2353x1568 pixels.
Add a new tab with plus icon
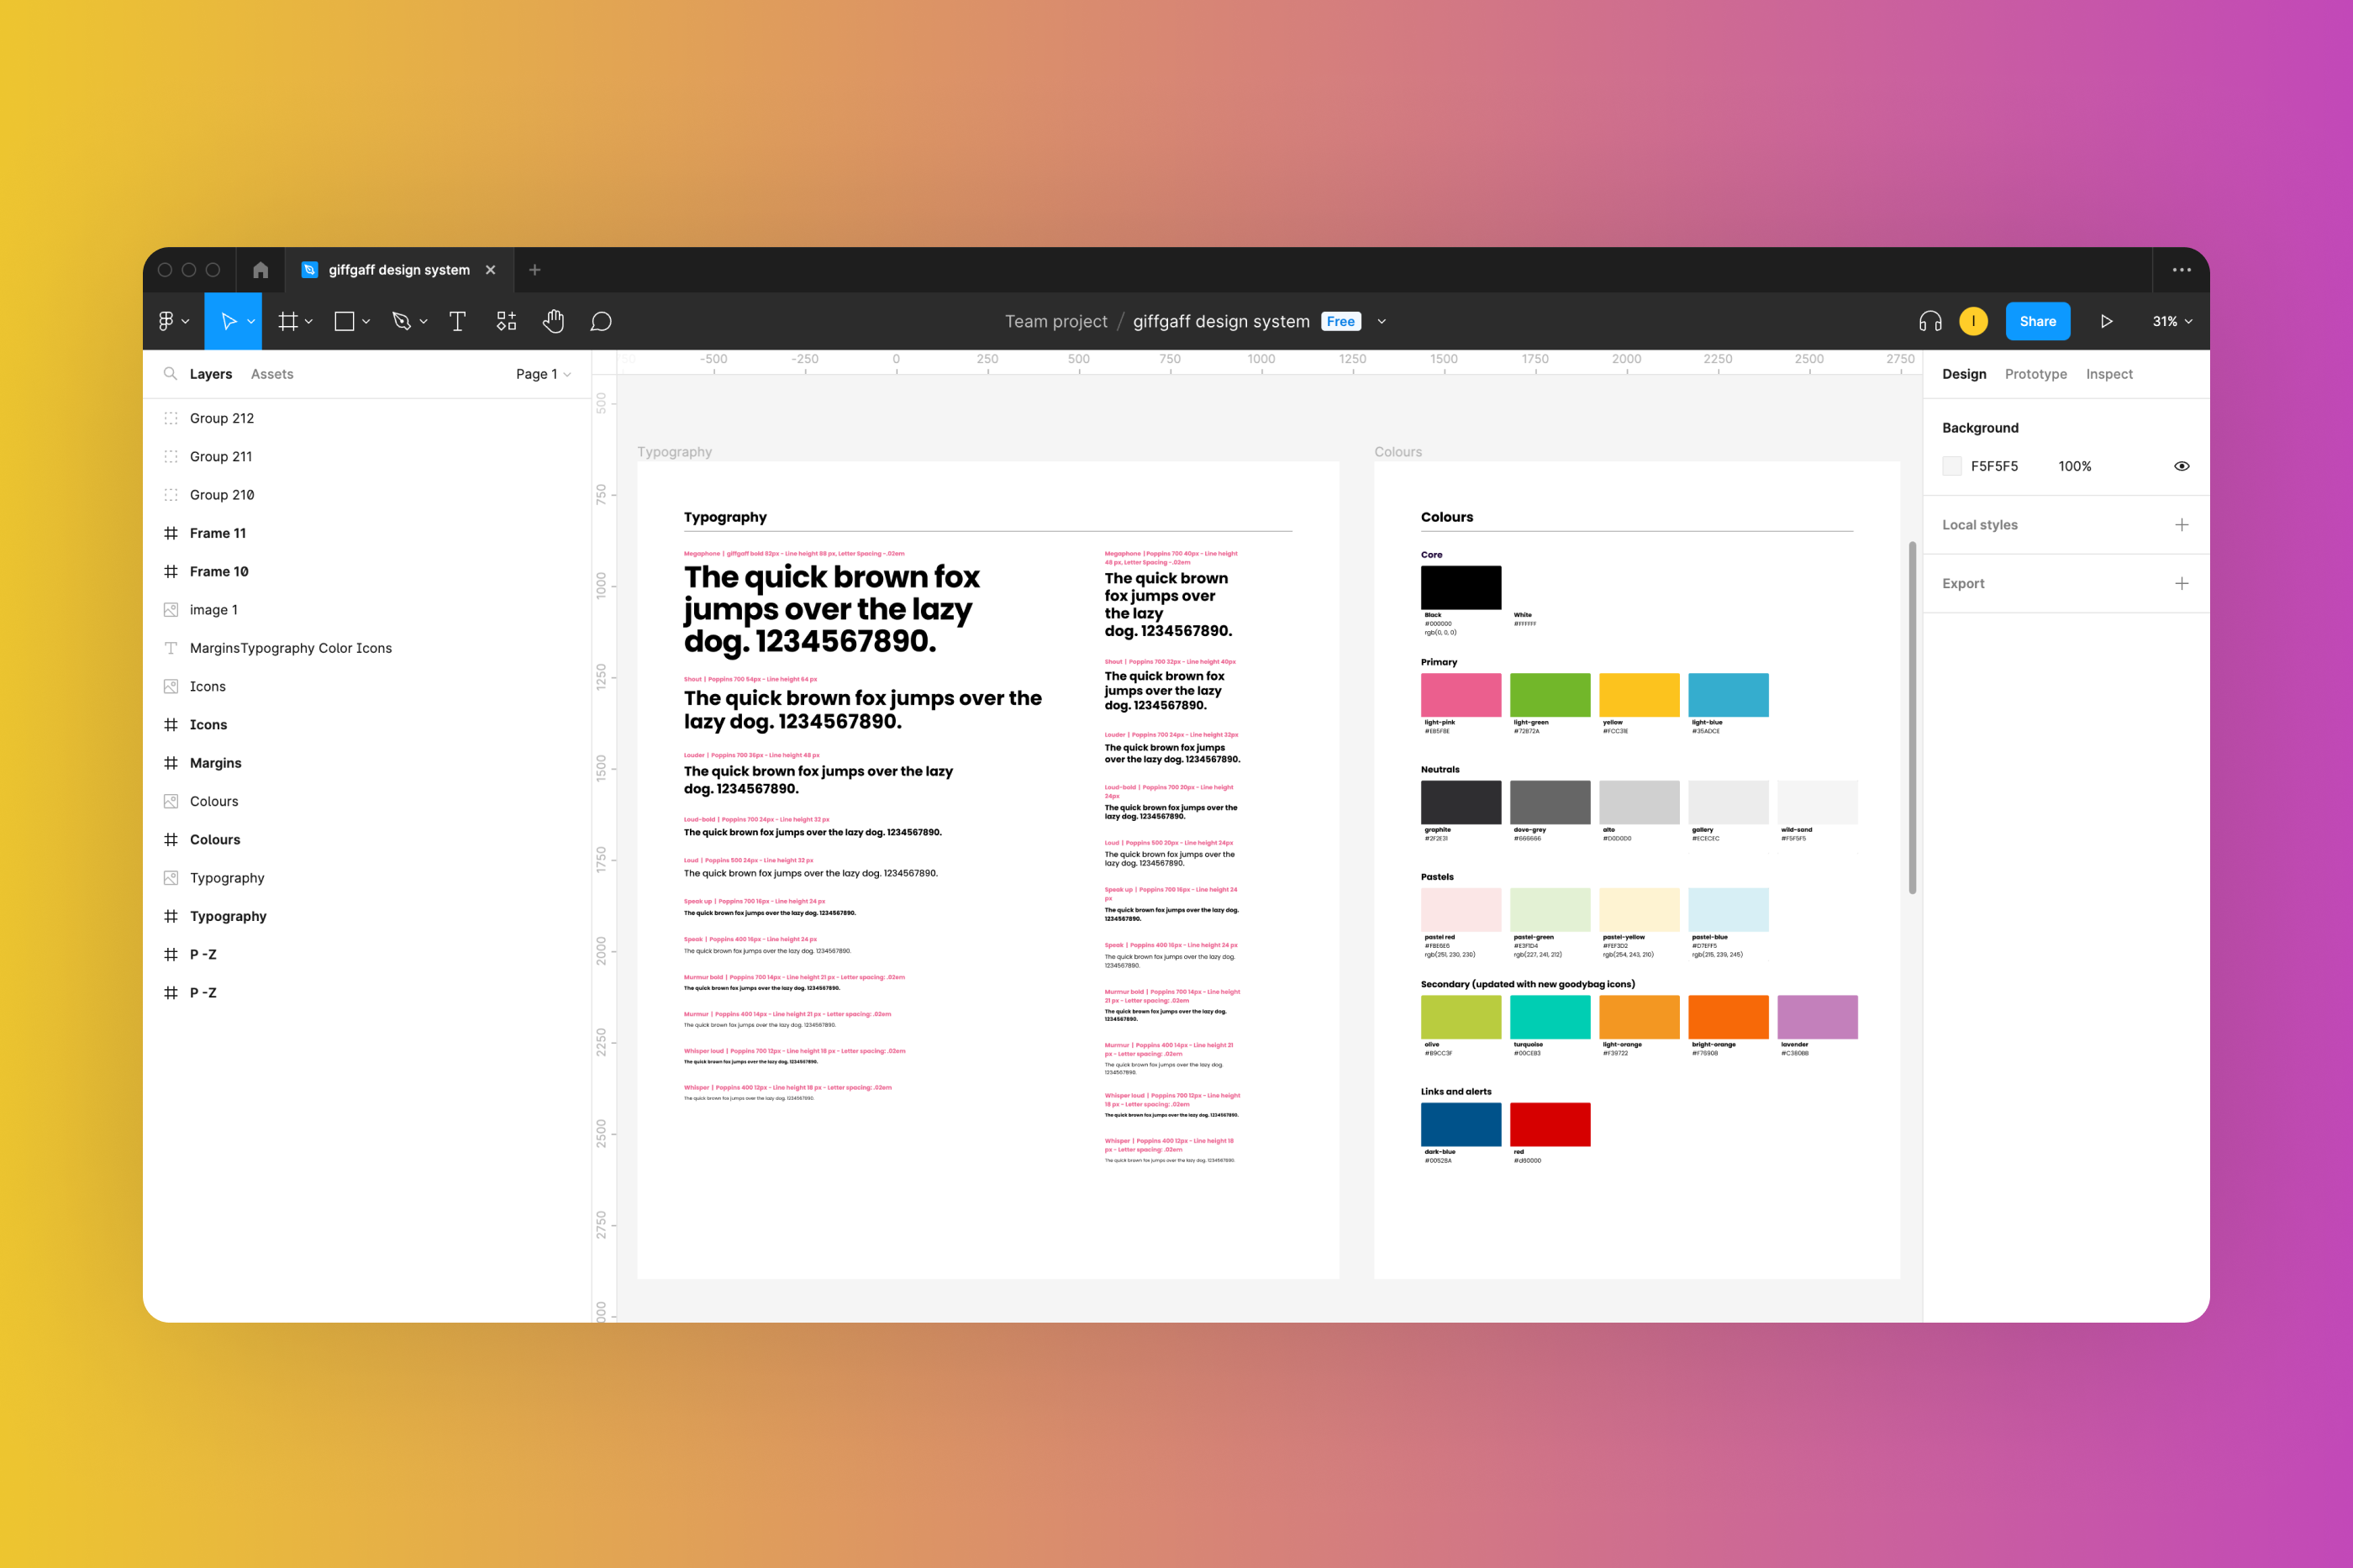(x=535, y=270)
